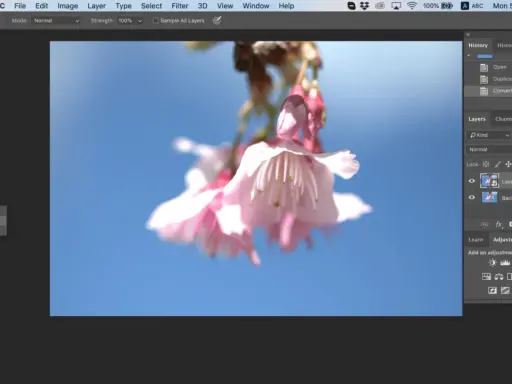Switch to the Learn tab
This screenshot has height=384, width=512.
476,240
